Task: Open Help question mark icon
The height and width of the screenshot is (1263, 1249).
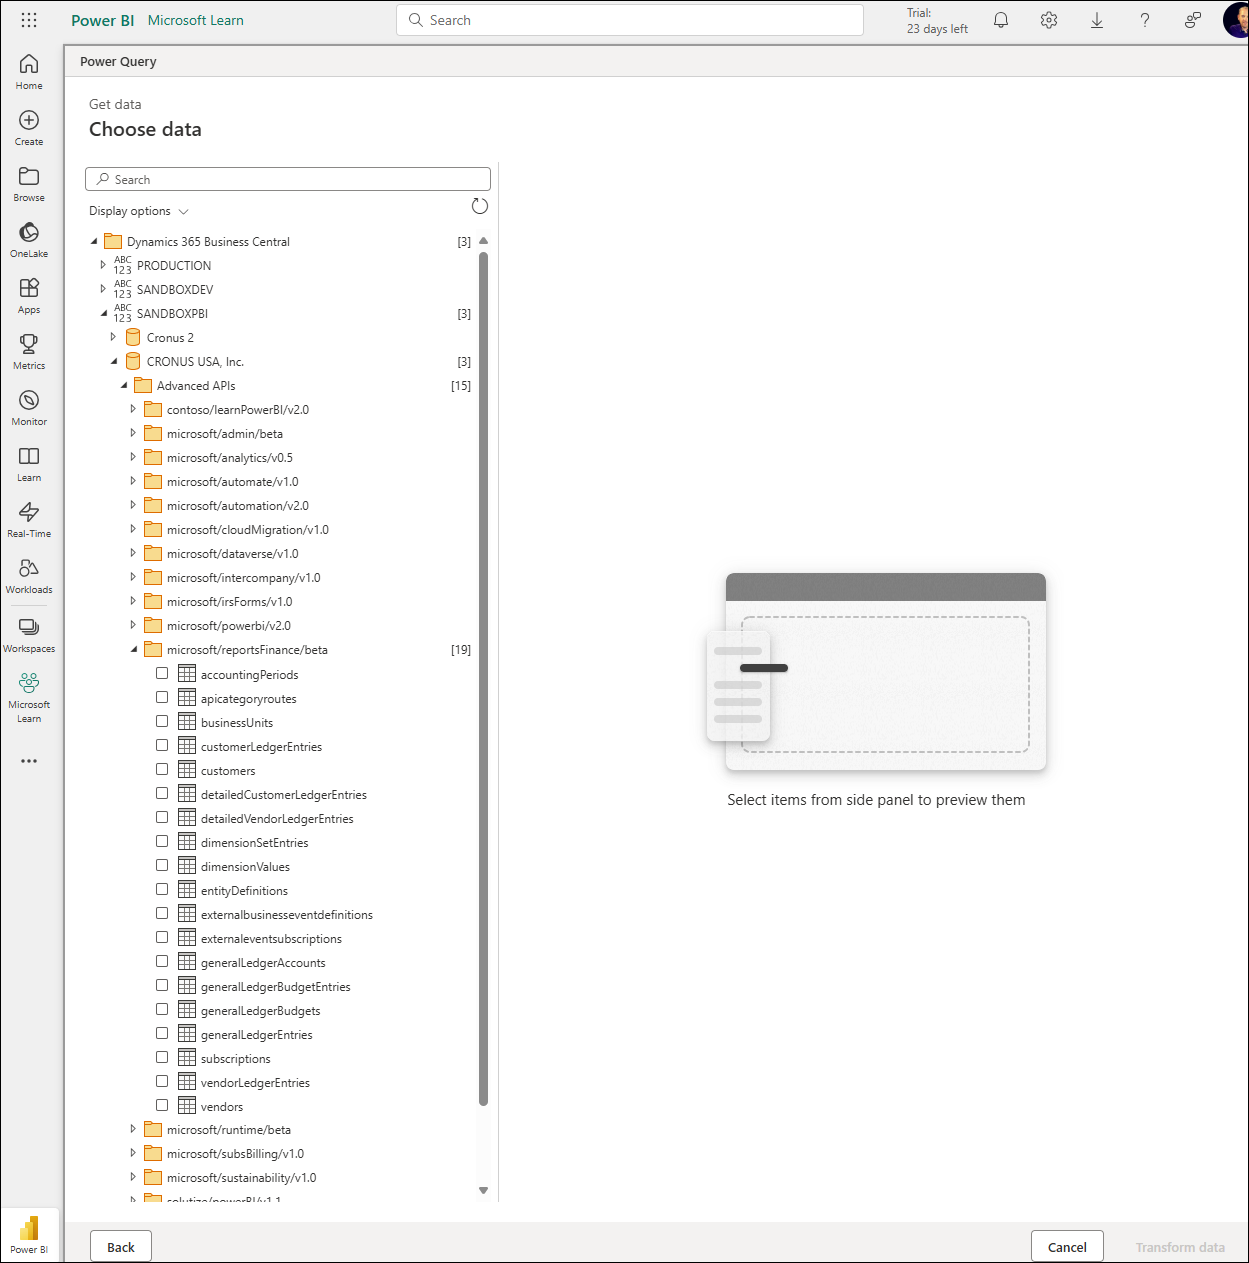Action: click(x=1145, y=20)
